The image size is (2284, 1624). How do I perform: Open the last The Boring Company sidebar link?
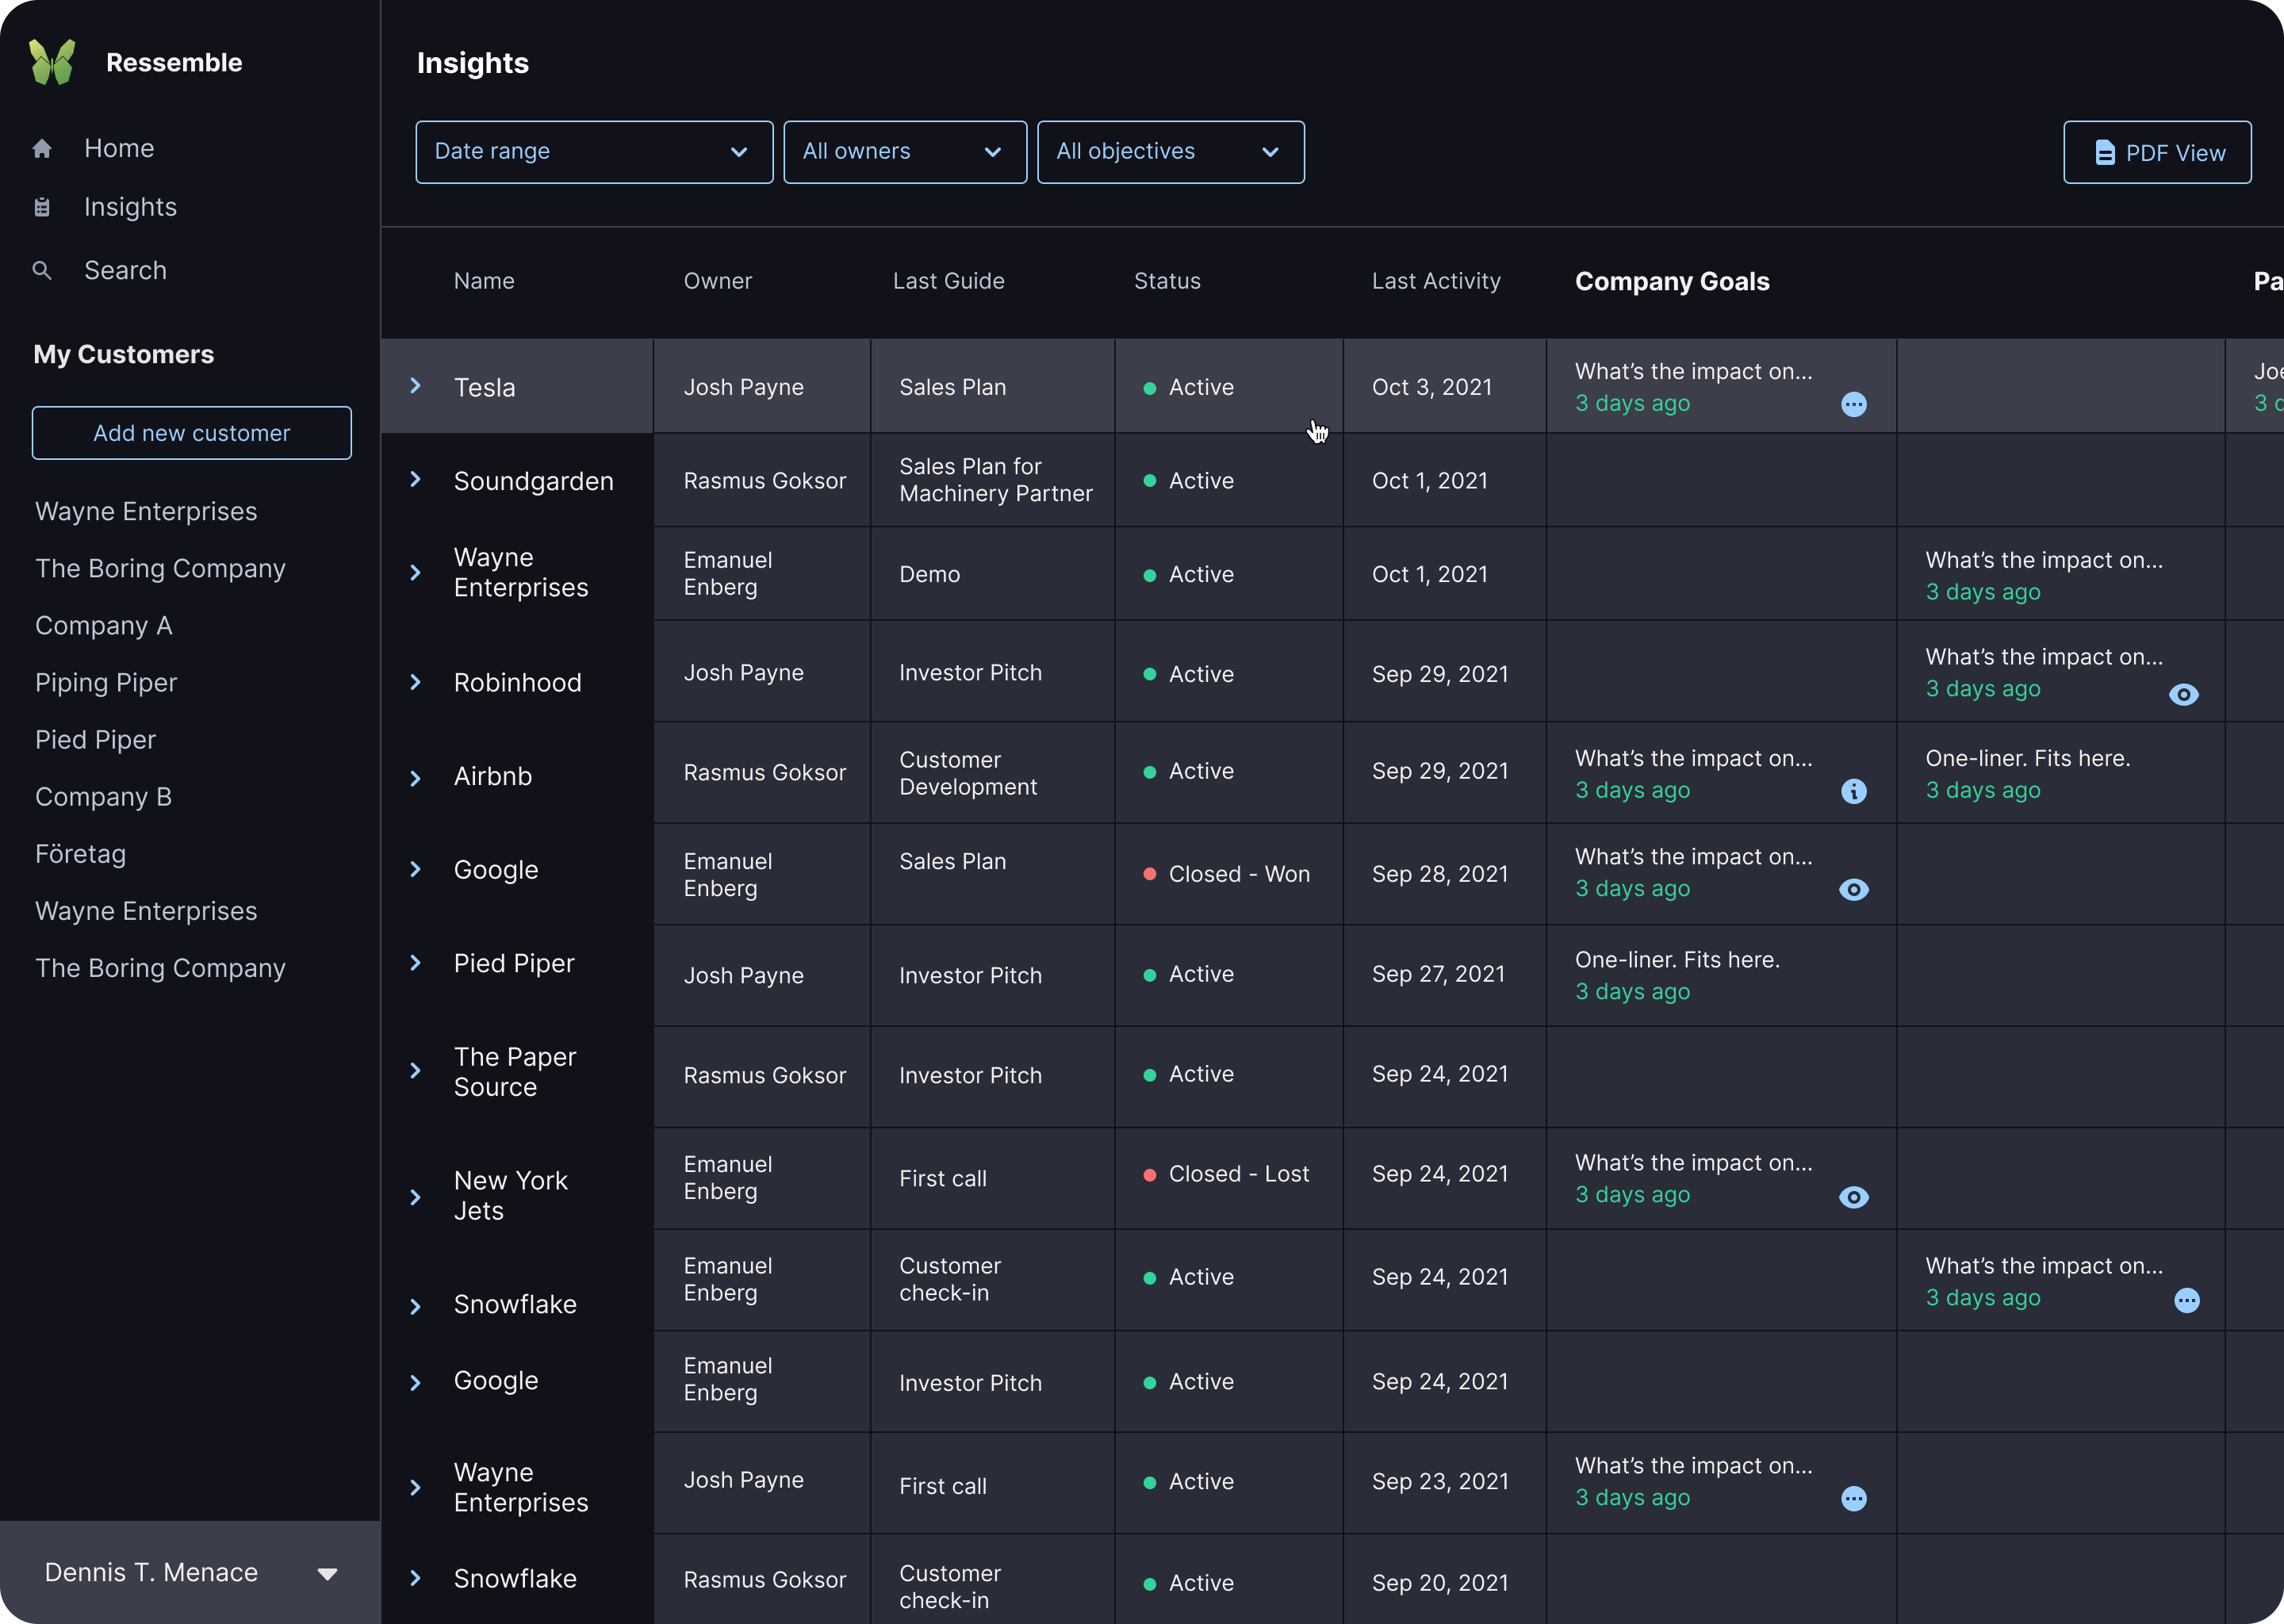[x=160, y=968]
